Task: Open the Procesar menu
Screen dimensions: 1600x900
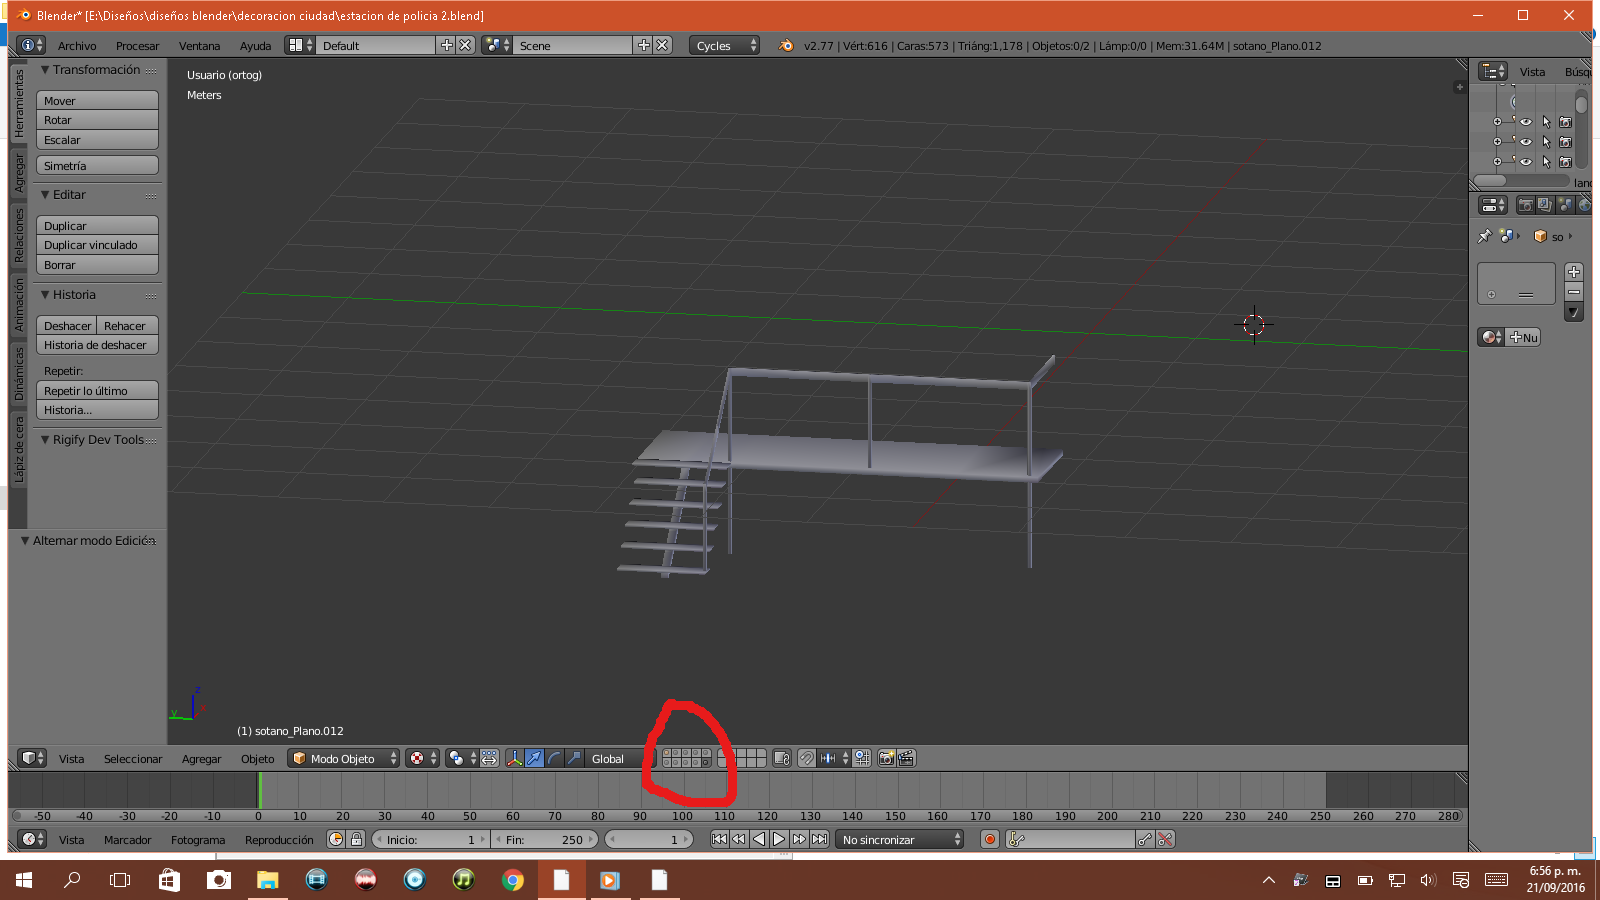Action: coord(137,46)
